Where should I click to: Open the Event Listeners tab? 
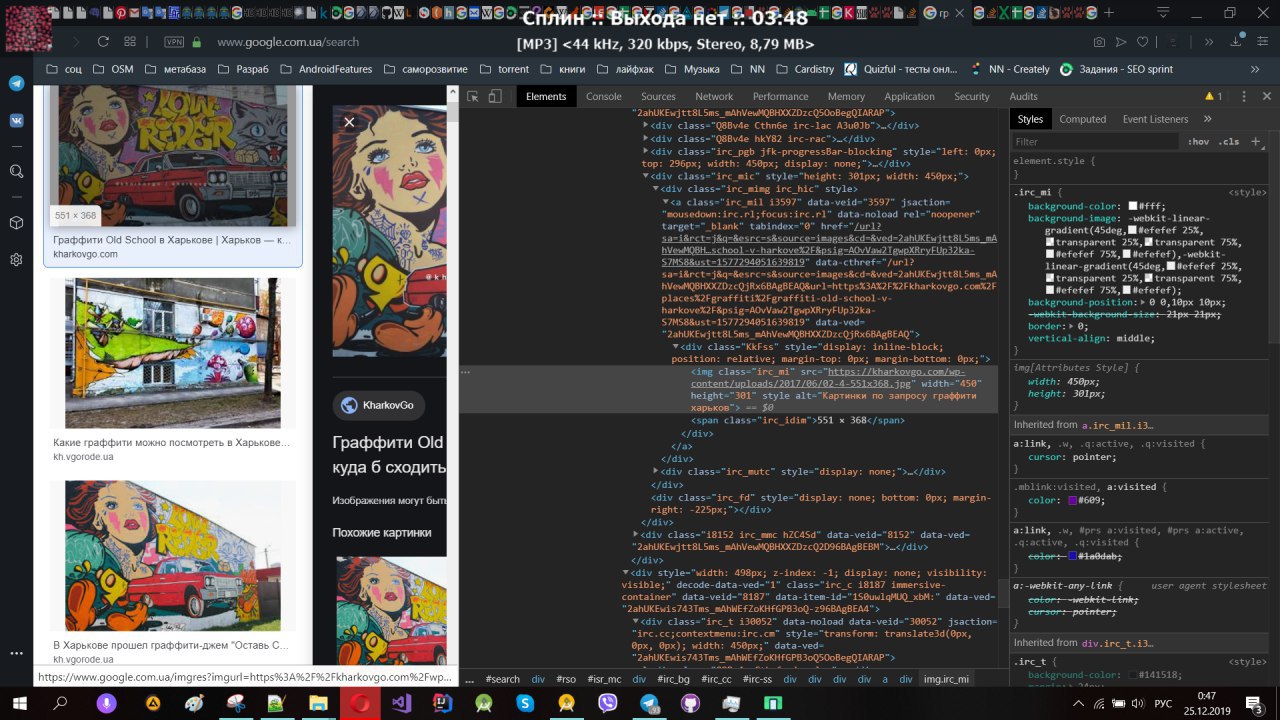[x=1155, y=119]
